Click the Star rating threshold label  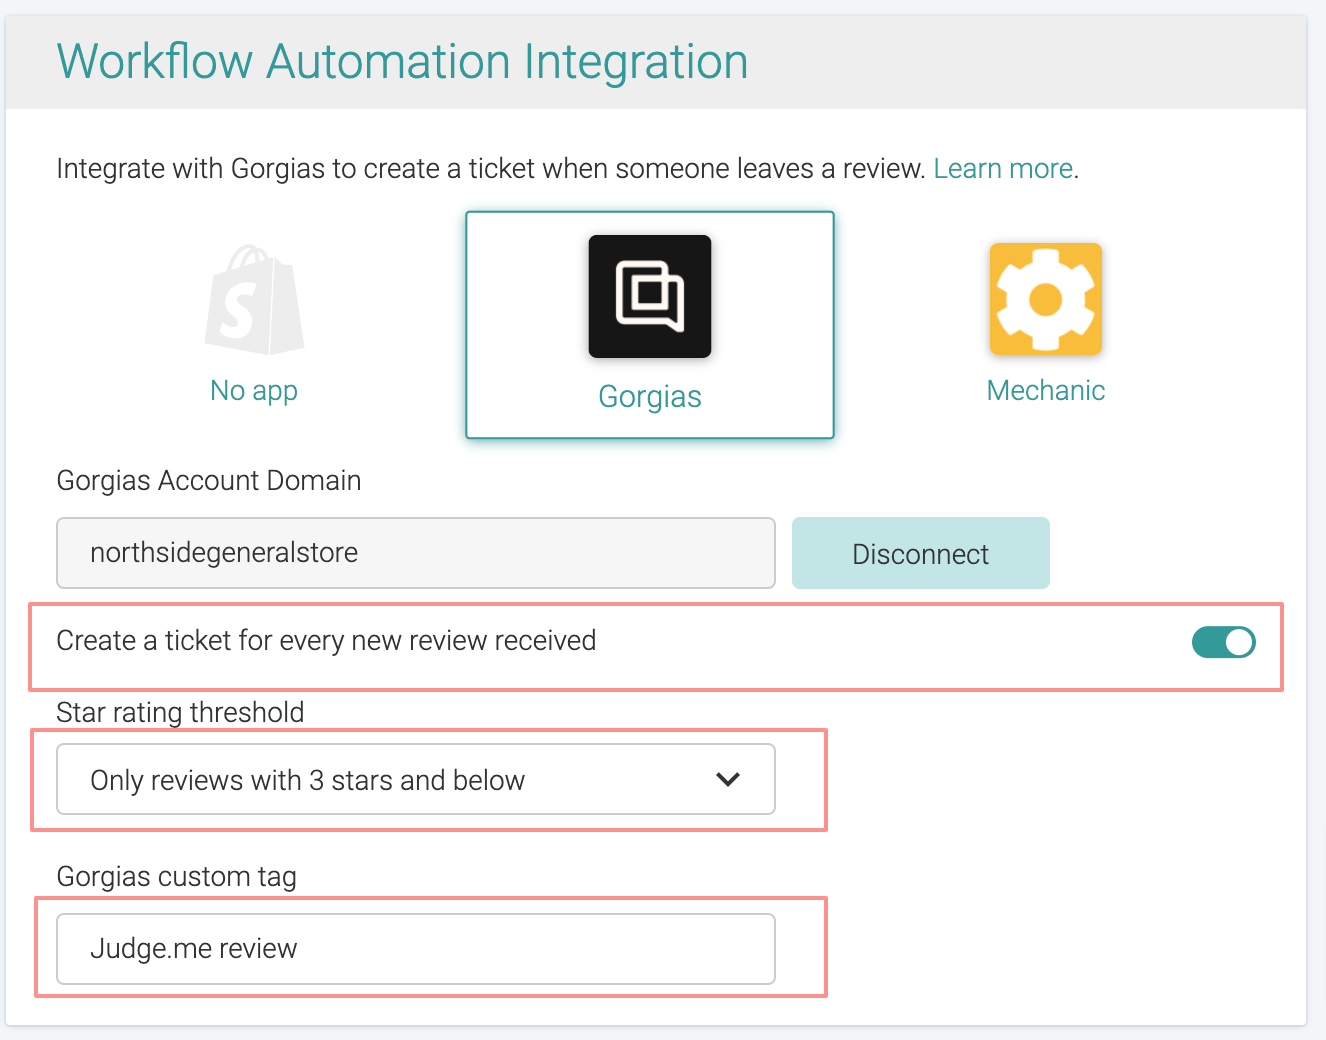coord(180,712)
